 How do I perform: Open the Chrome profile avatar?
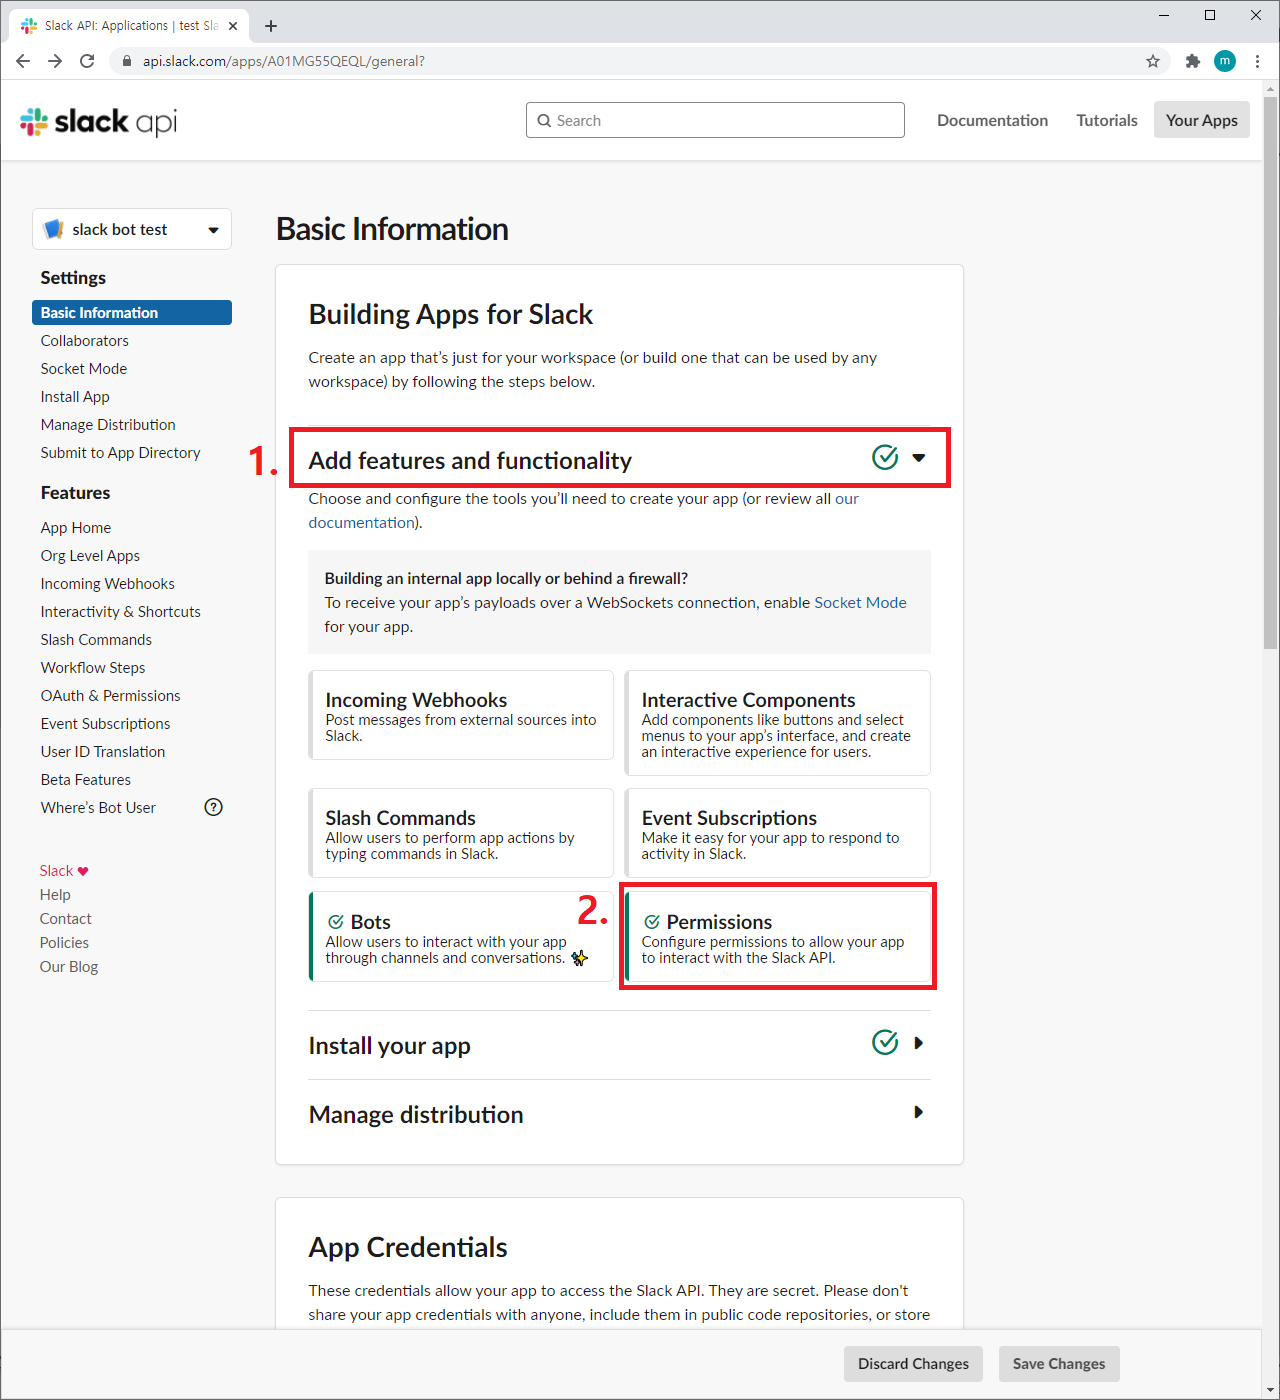point(1225,61)
